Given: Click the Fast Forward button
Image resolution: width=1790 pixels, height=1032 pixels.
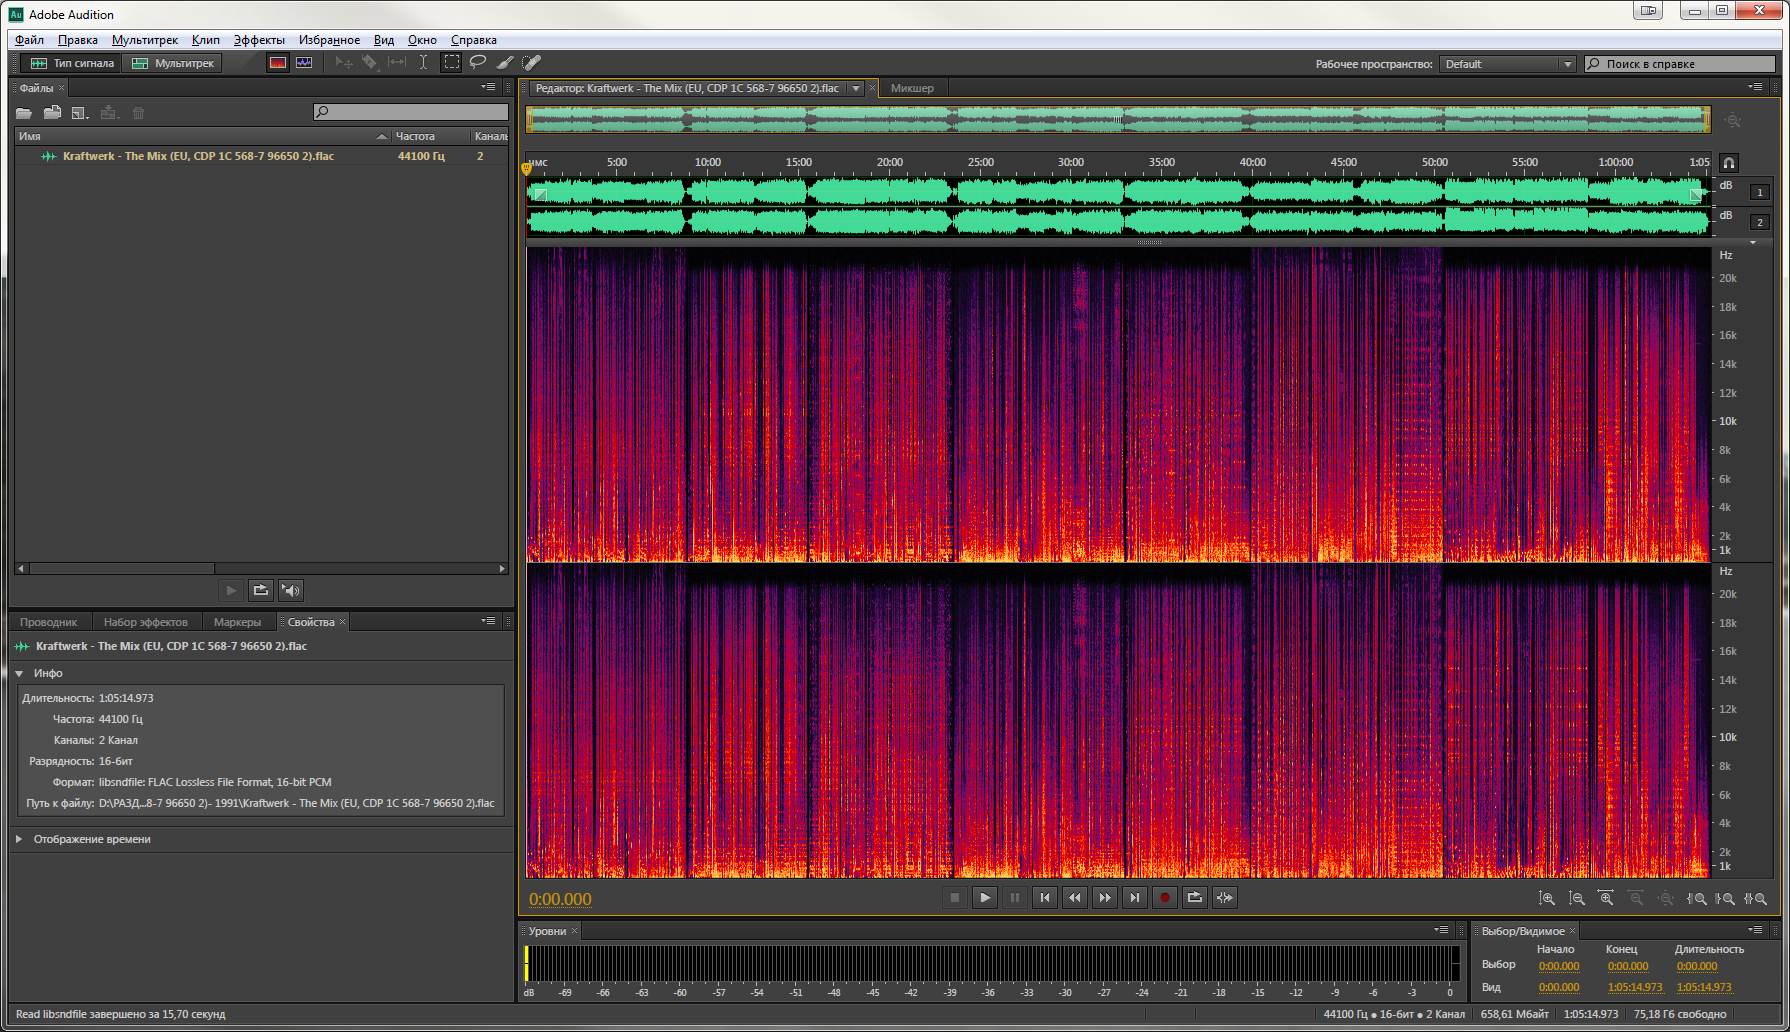Looking at the screenshot, I should pyautogui.click(x=1105, y=898).
